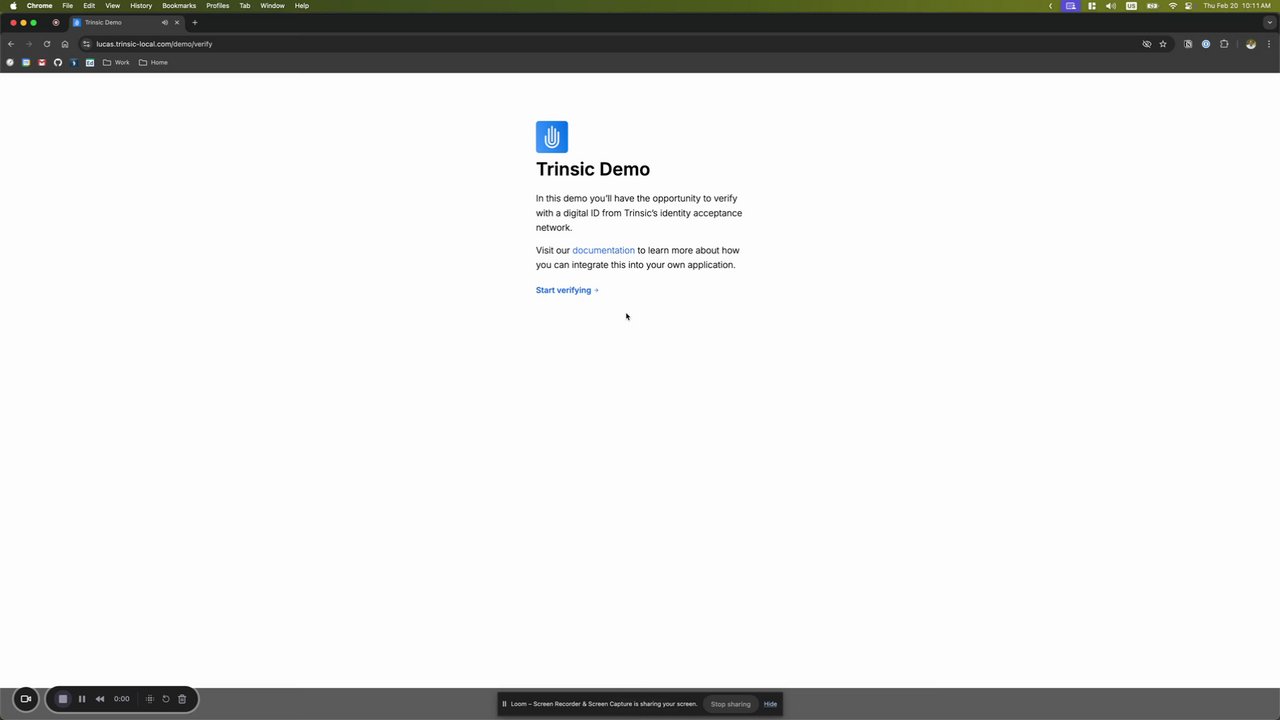Close the Trinsic Demo tab

coord(177,22)
